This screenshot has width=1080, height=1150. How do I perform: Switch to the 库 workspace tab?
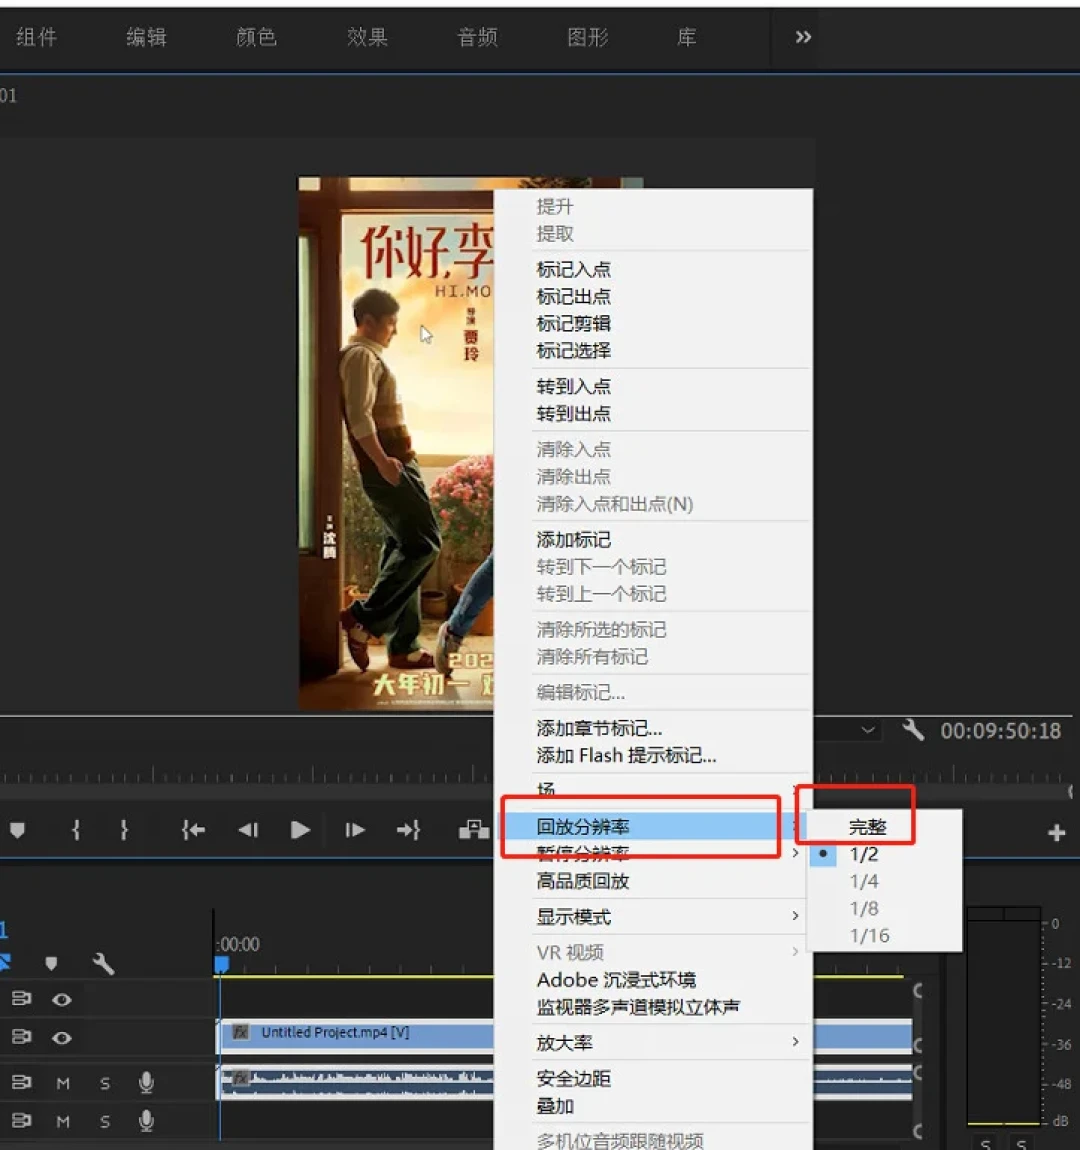tap(687, 37)
